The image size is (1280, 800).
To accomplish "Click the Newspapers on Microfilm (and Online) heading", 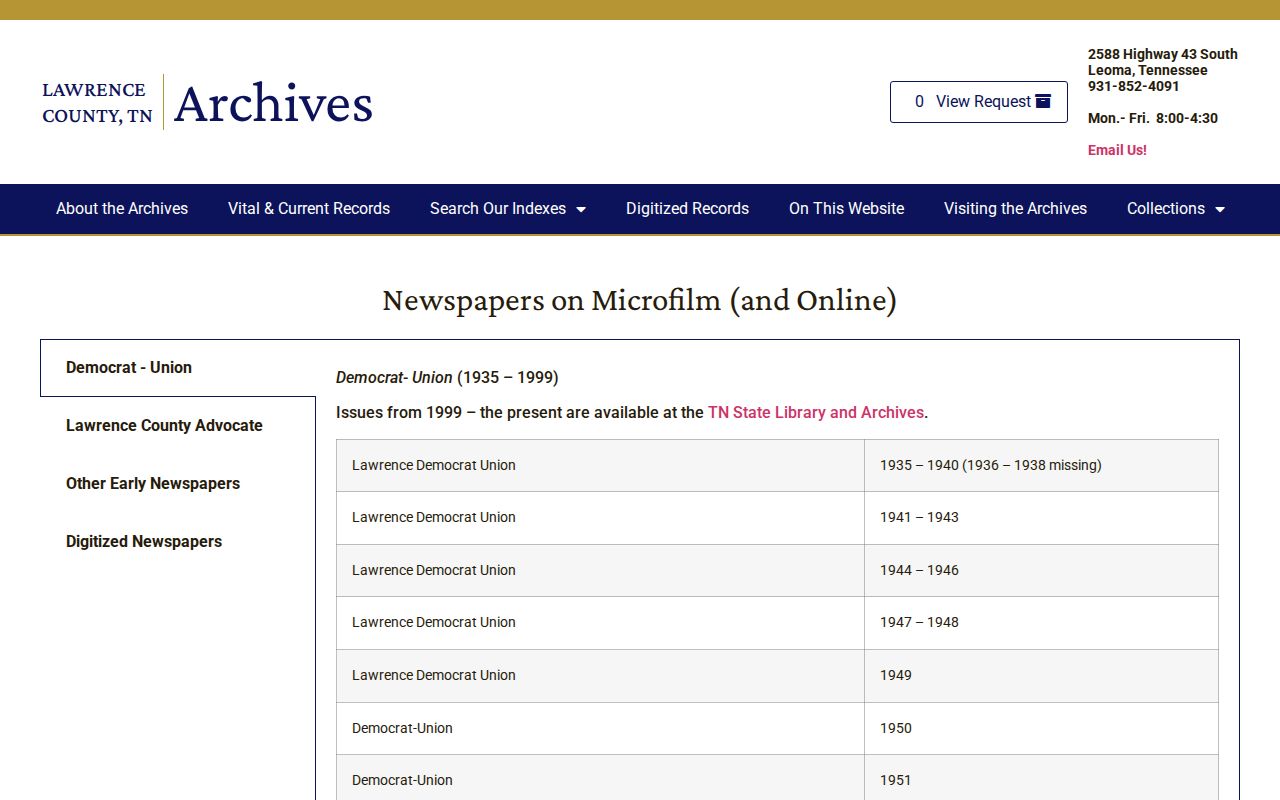I will pyautogui.click(x=640, y=300).
